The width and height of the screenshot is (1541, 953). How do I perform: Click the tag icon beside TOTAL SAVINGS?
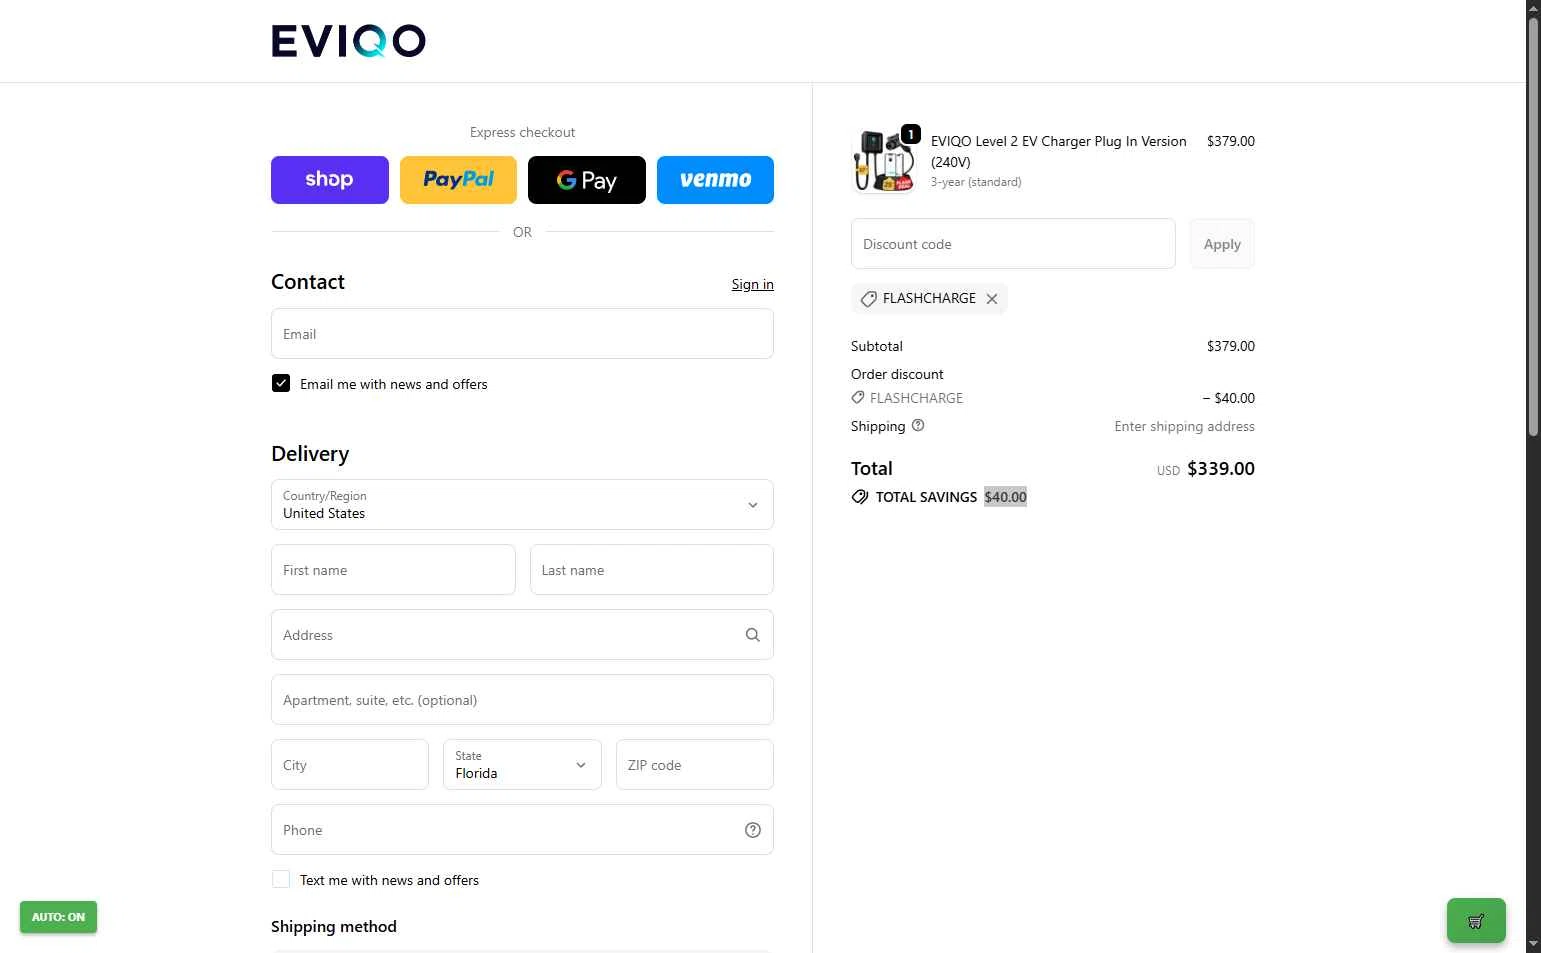pyautogui.click(x=860, y=497)
